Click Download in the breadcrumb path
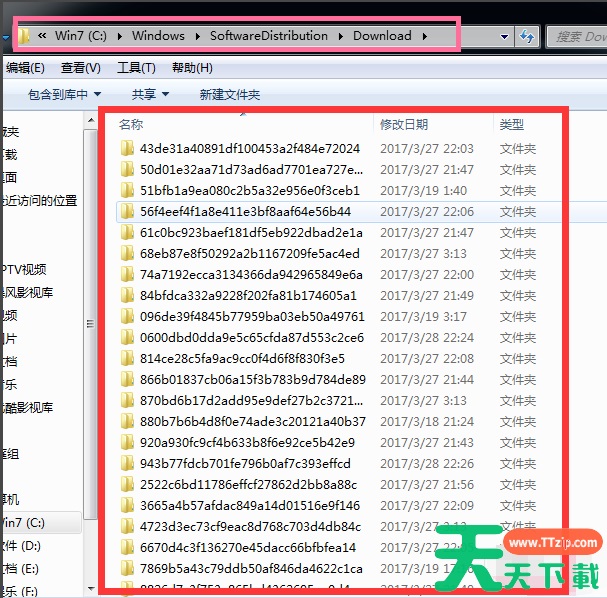 tap(382, 36)
